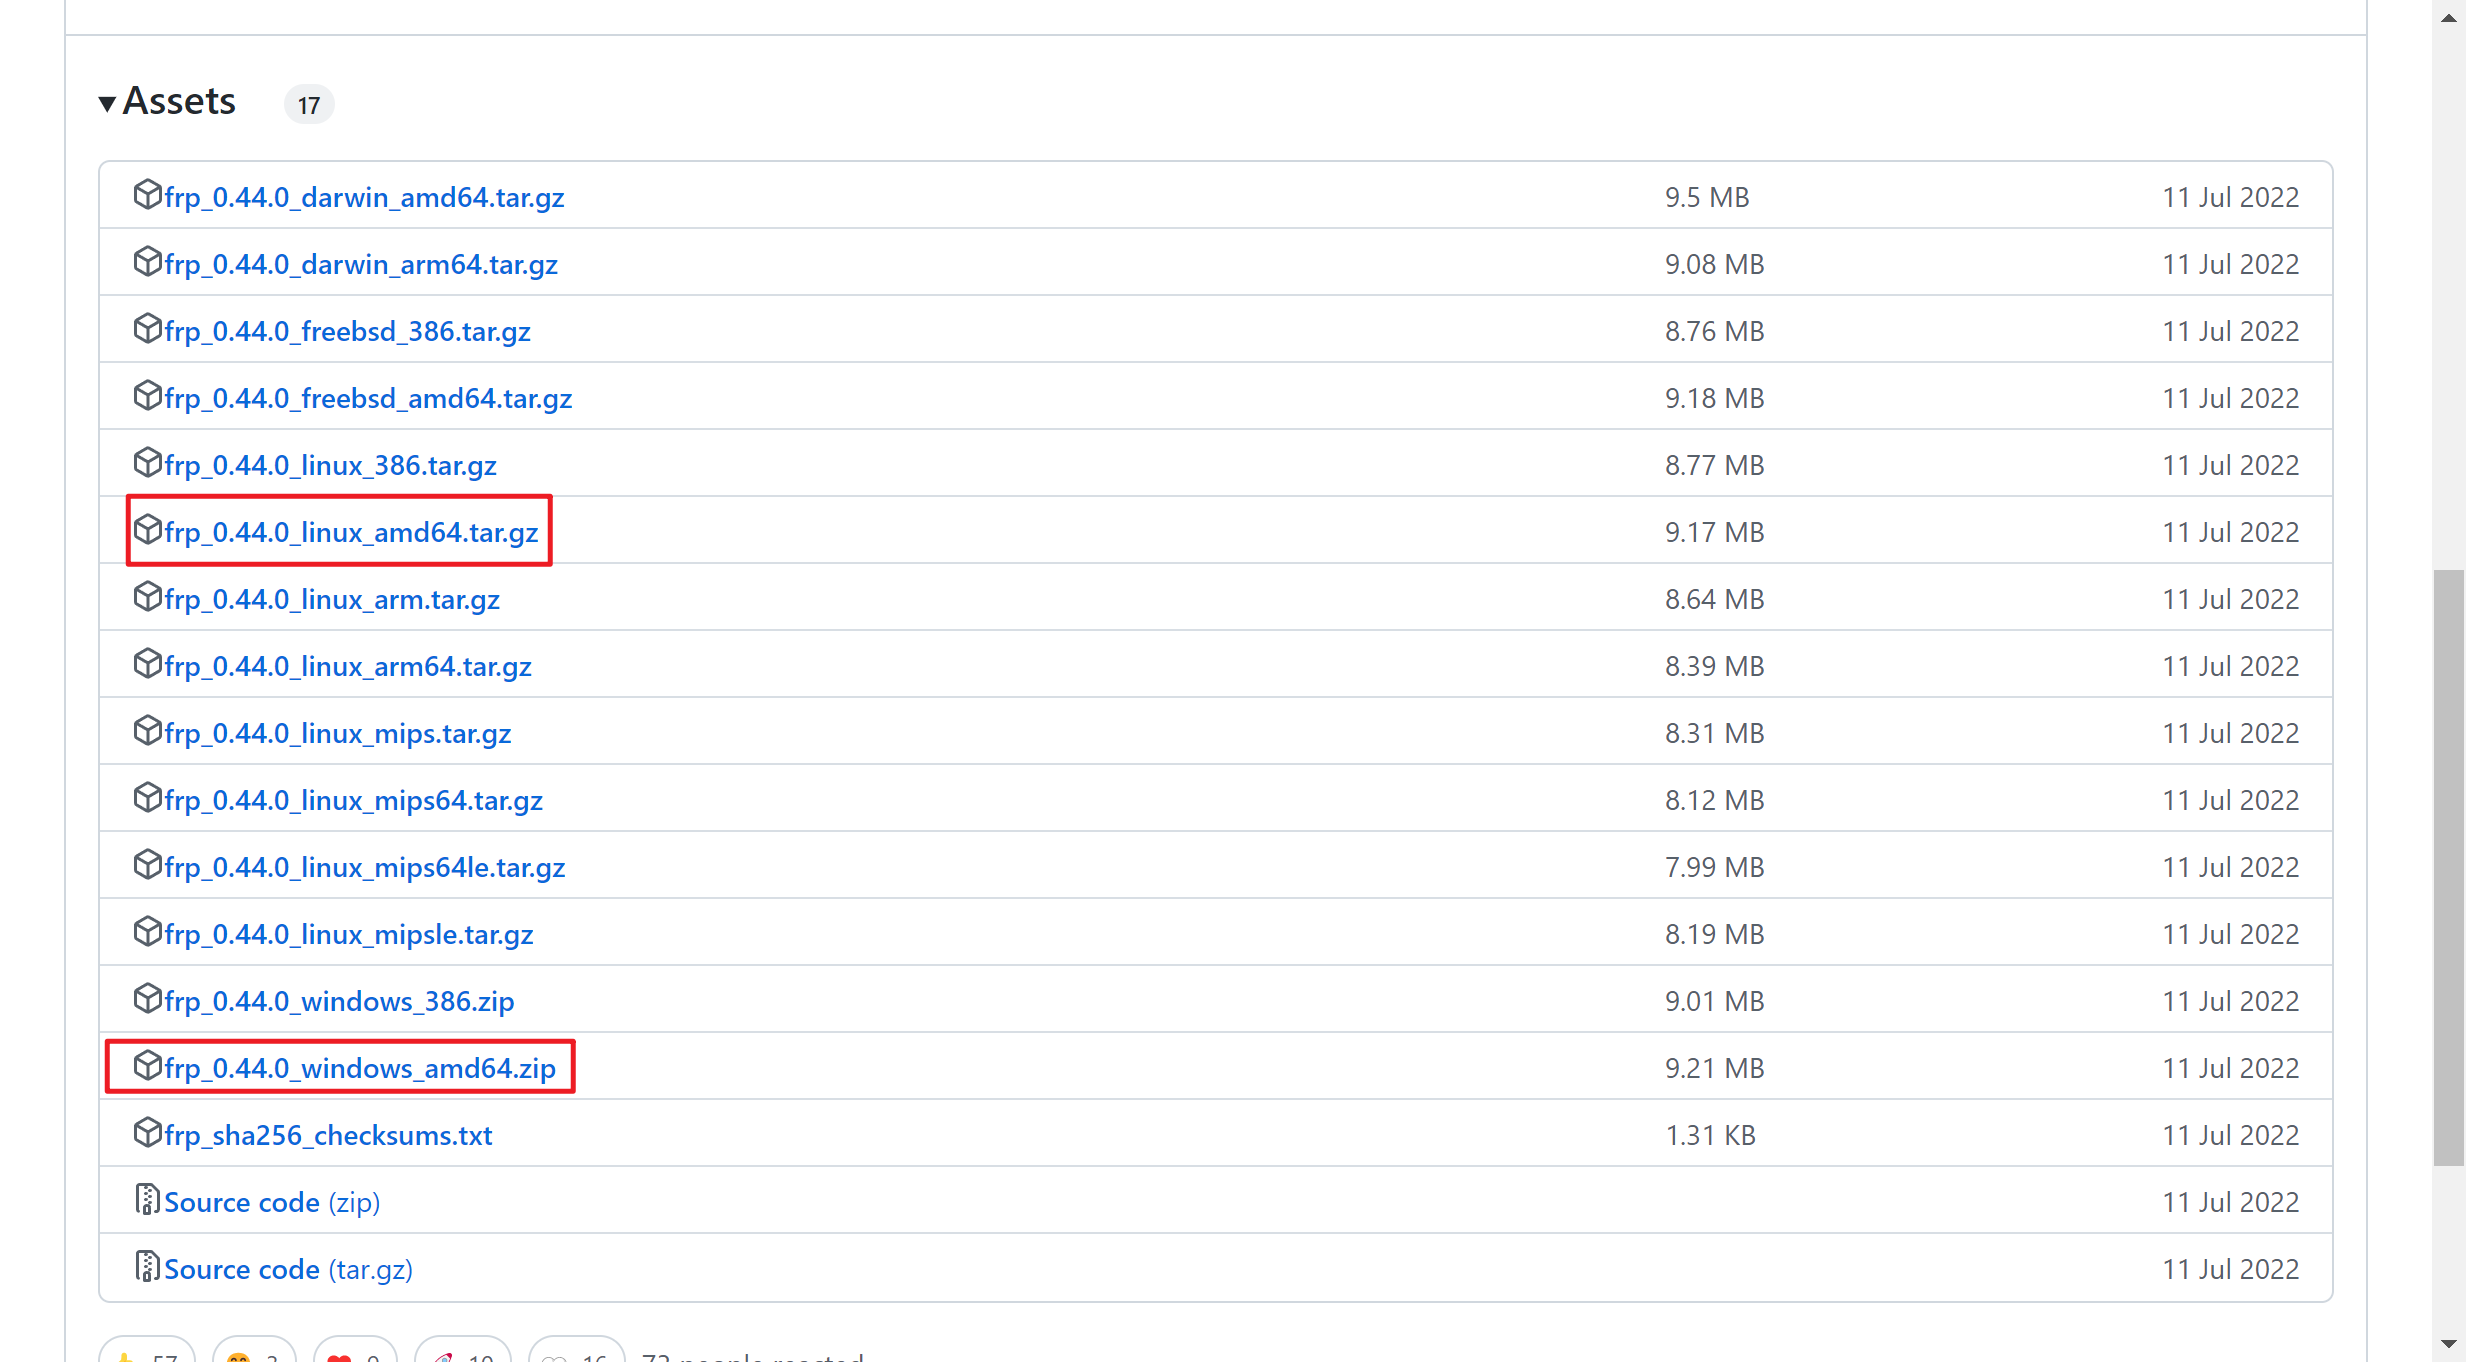
Task: Click package icon beside frp_0.44.0_windows_amd64.zip
Action: 147,1065
